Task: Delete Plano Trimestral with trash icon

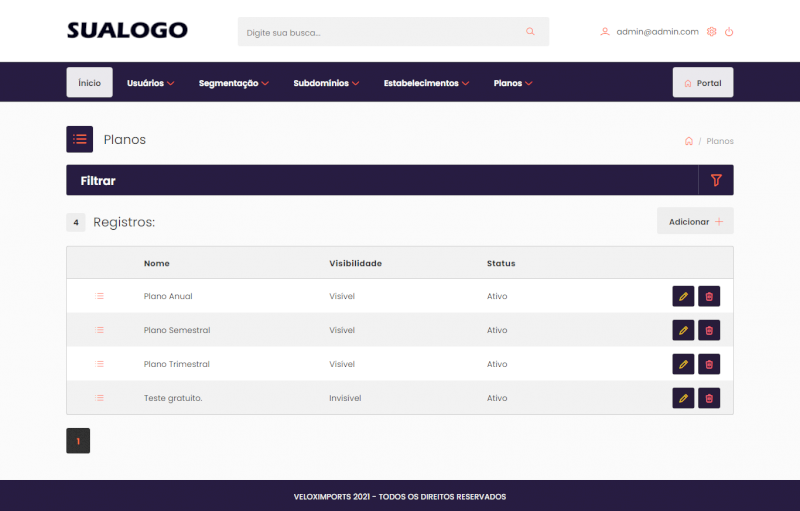Action: 709,364
